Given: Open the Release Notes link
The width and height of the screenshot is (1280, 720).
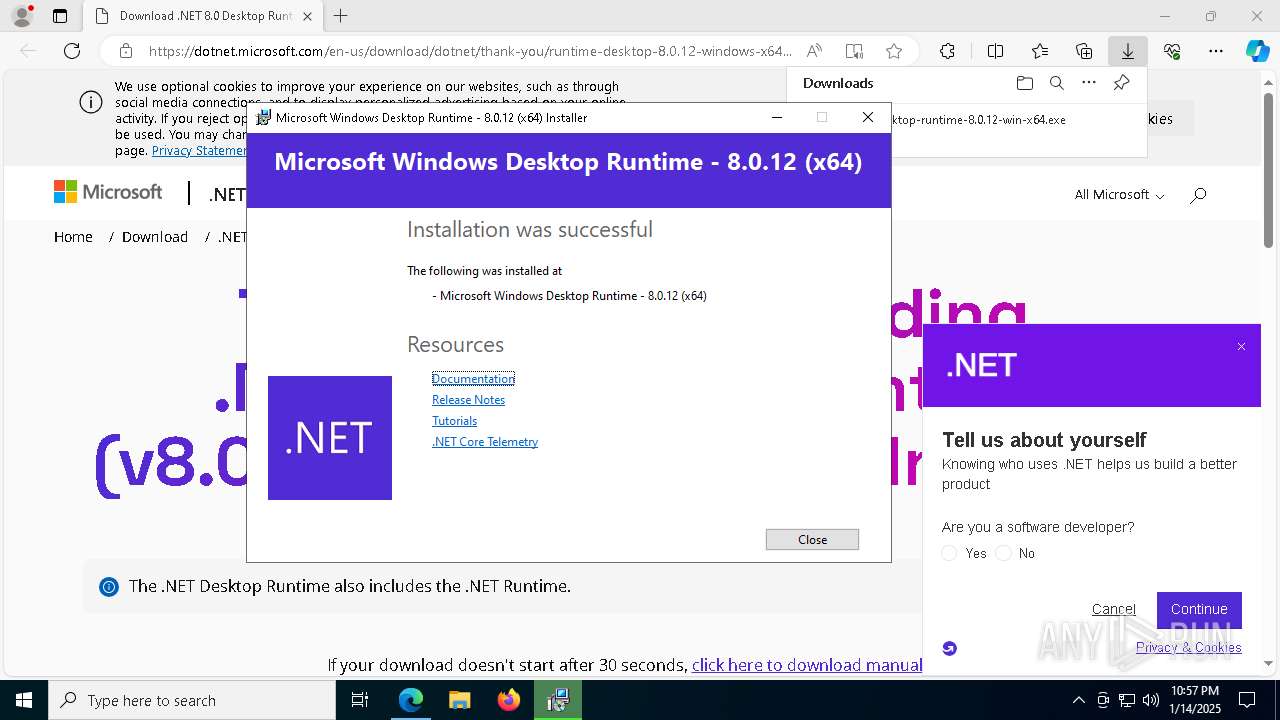Looking at the screenshot, I should click(x=468, y=399).
